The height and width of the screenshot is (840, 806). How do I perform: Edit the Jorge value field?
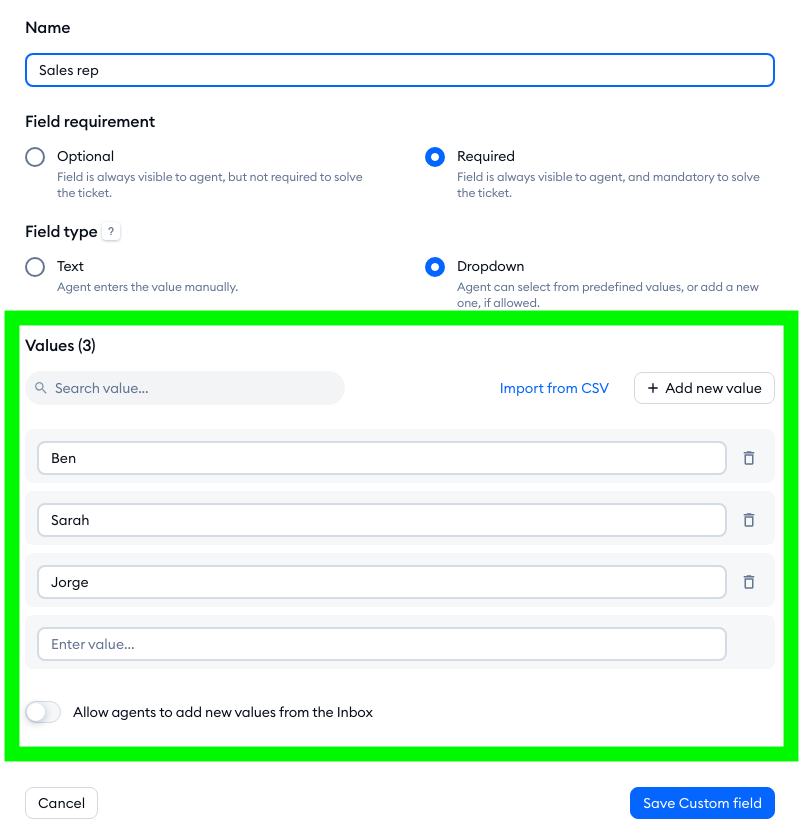[381, 582]
